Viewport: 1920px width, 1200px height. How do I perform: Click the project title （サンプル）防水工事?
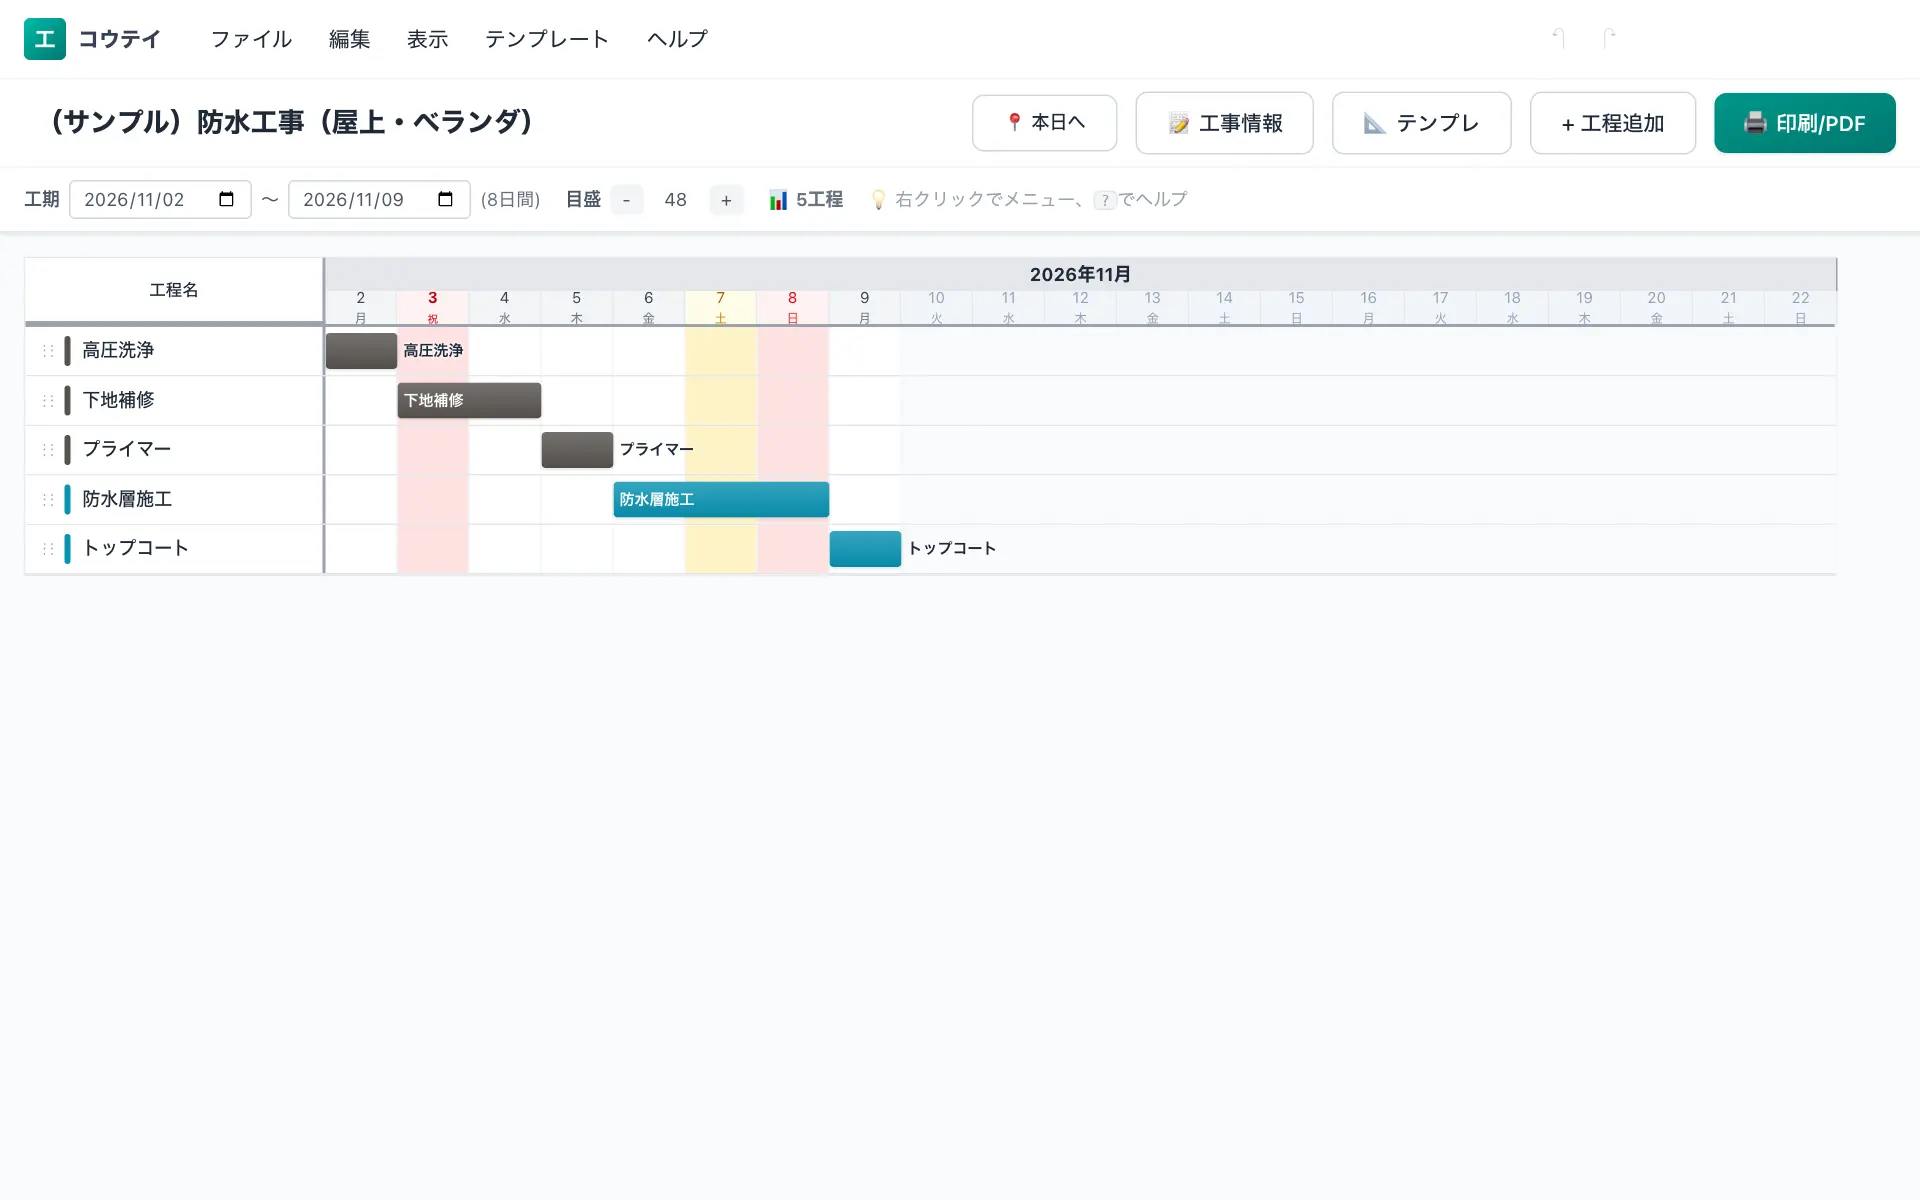[292, 122]
